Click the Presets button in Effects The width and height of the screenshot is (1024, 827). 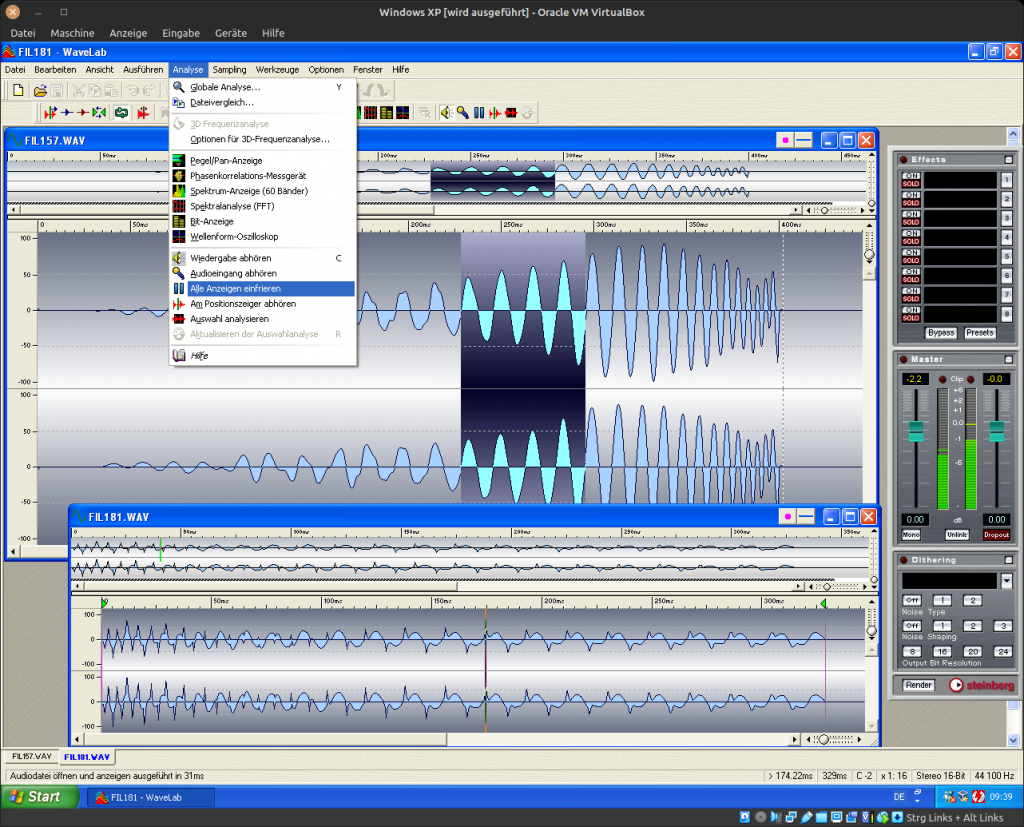coord(979,333)
